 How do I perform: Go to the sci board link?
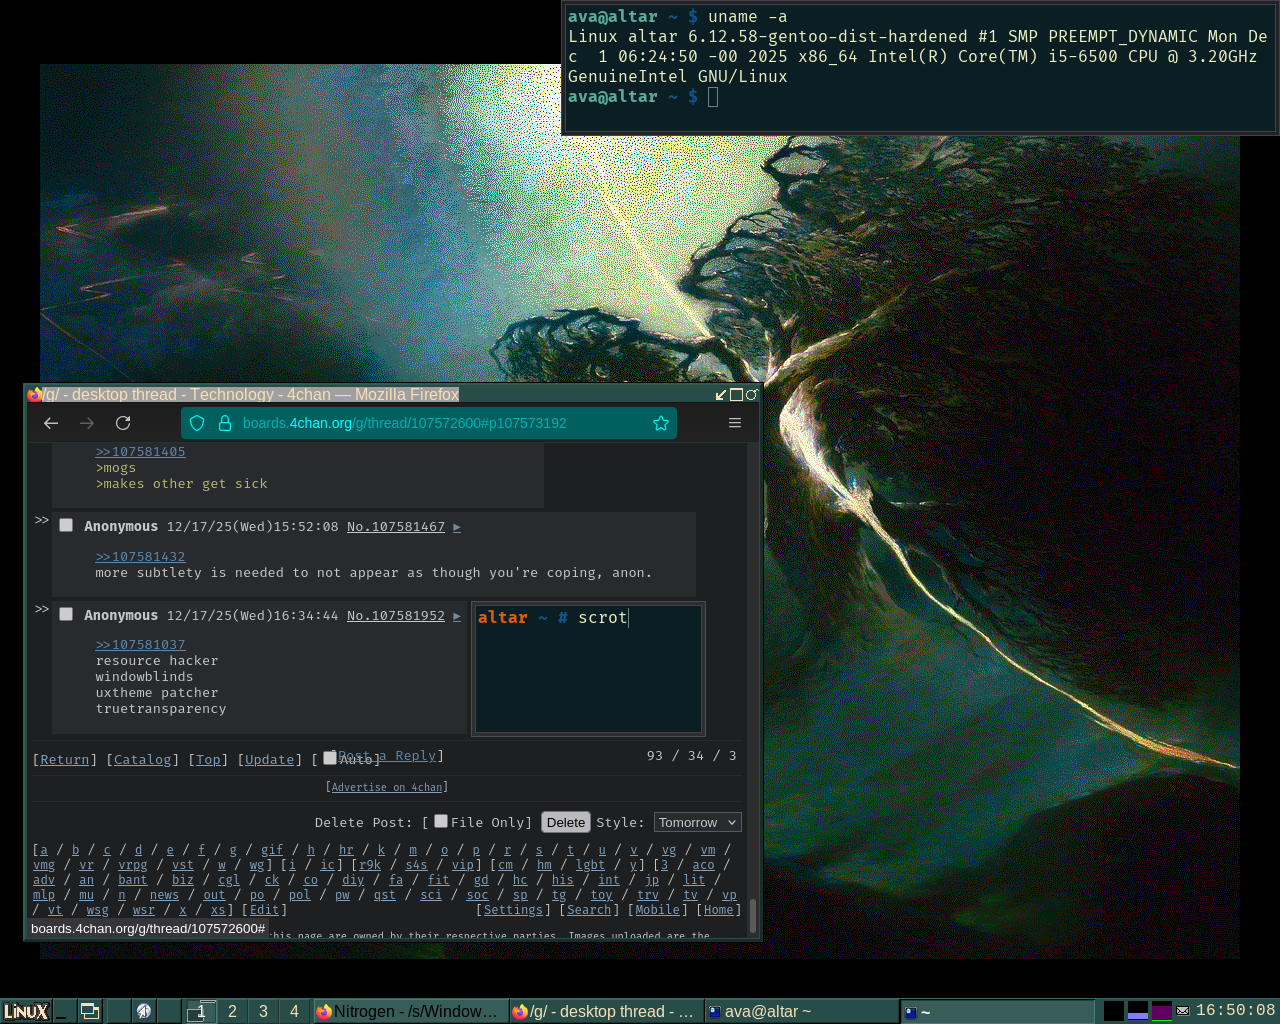[x=431, y=895]
